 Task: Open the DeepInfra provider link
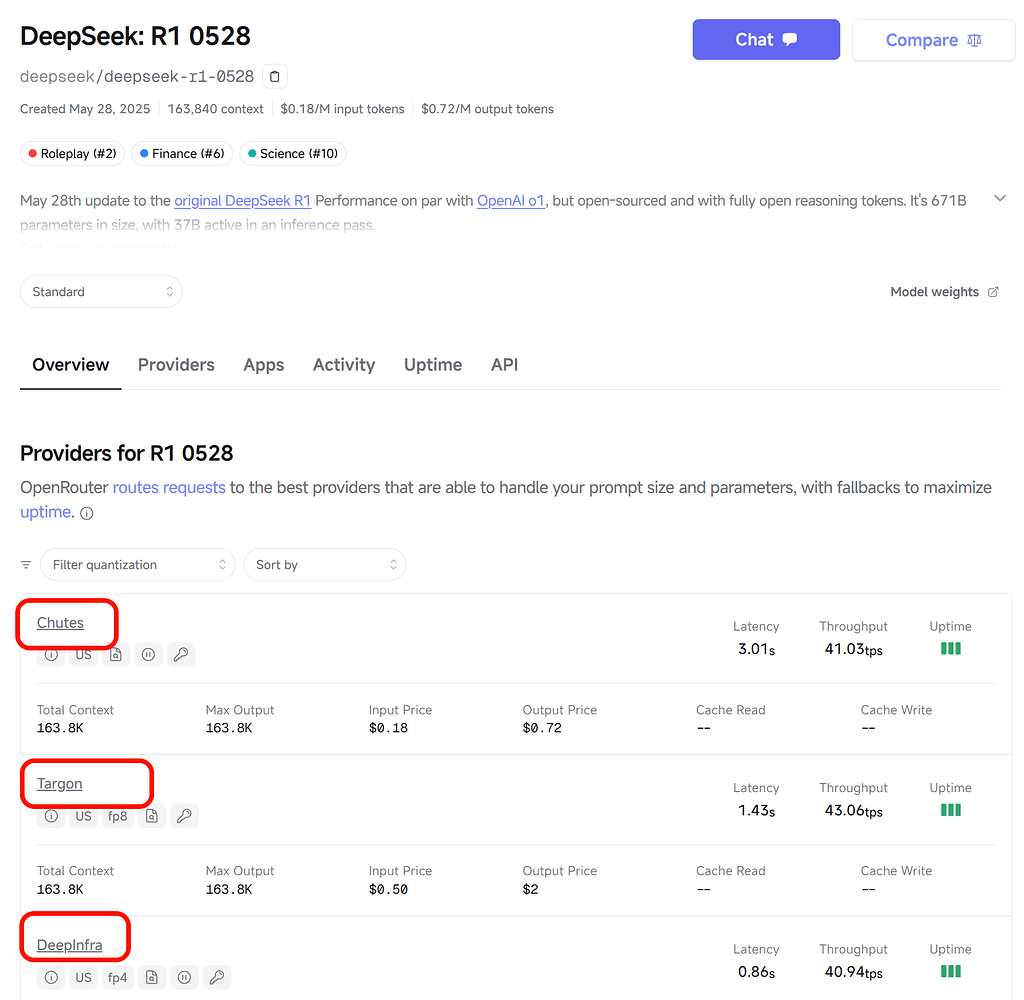point(69,945)
